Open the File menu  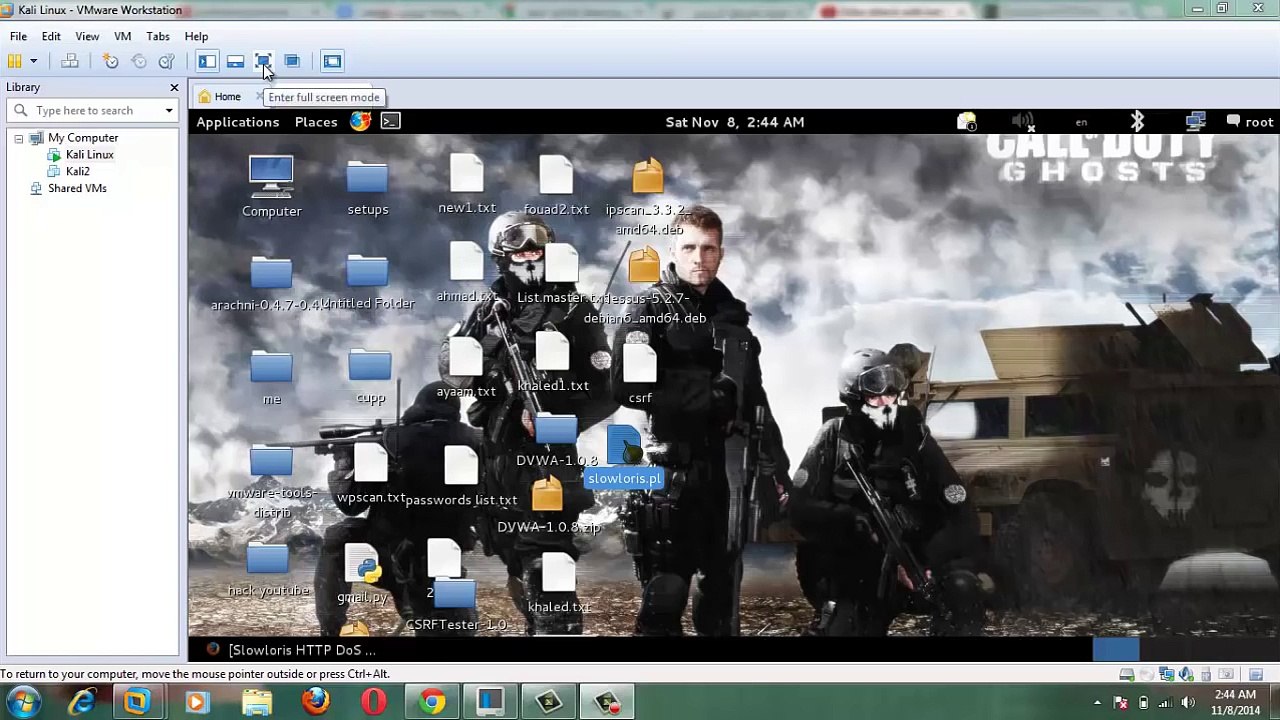[x=18, y=36]
